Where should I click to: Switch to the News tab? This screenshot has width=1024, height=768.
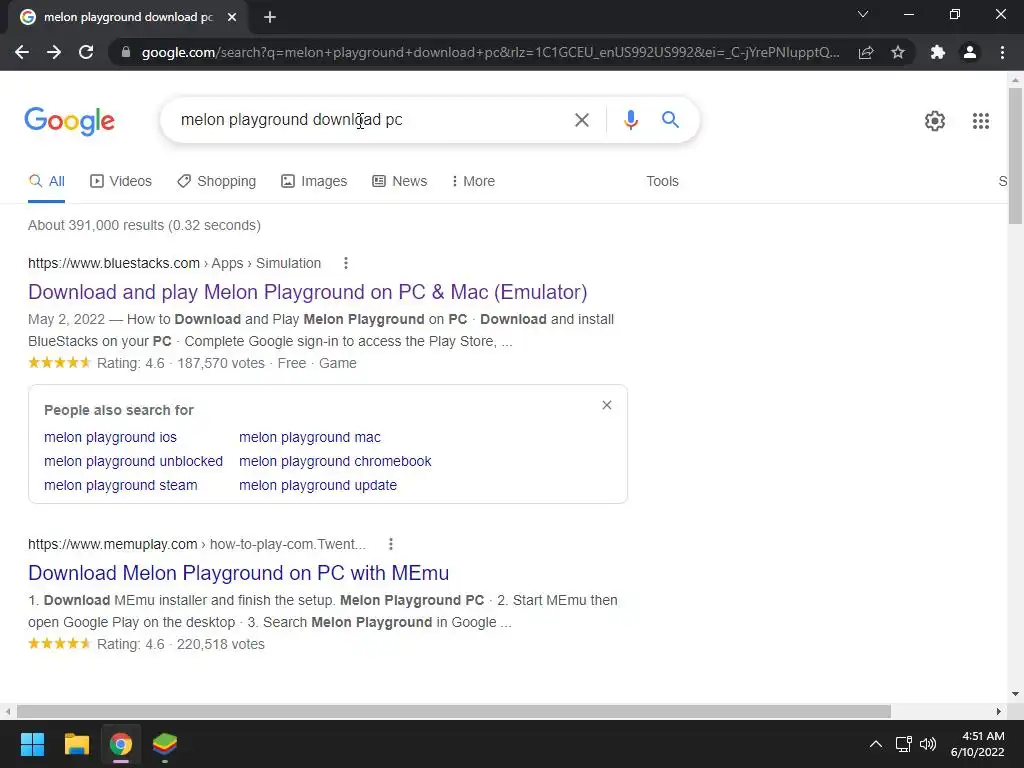click(400, 182)
